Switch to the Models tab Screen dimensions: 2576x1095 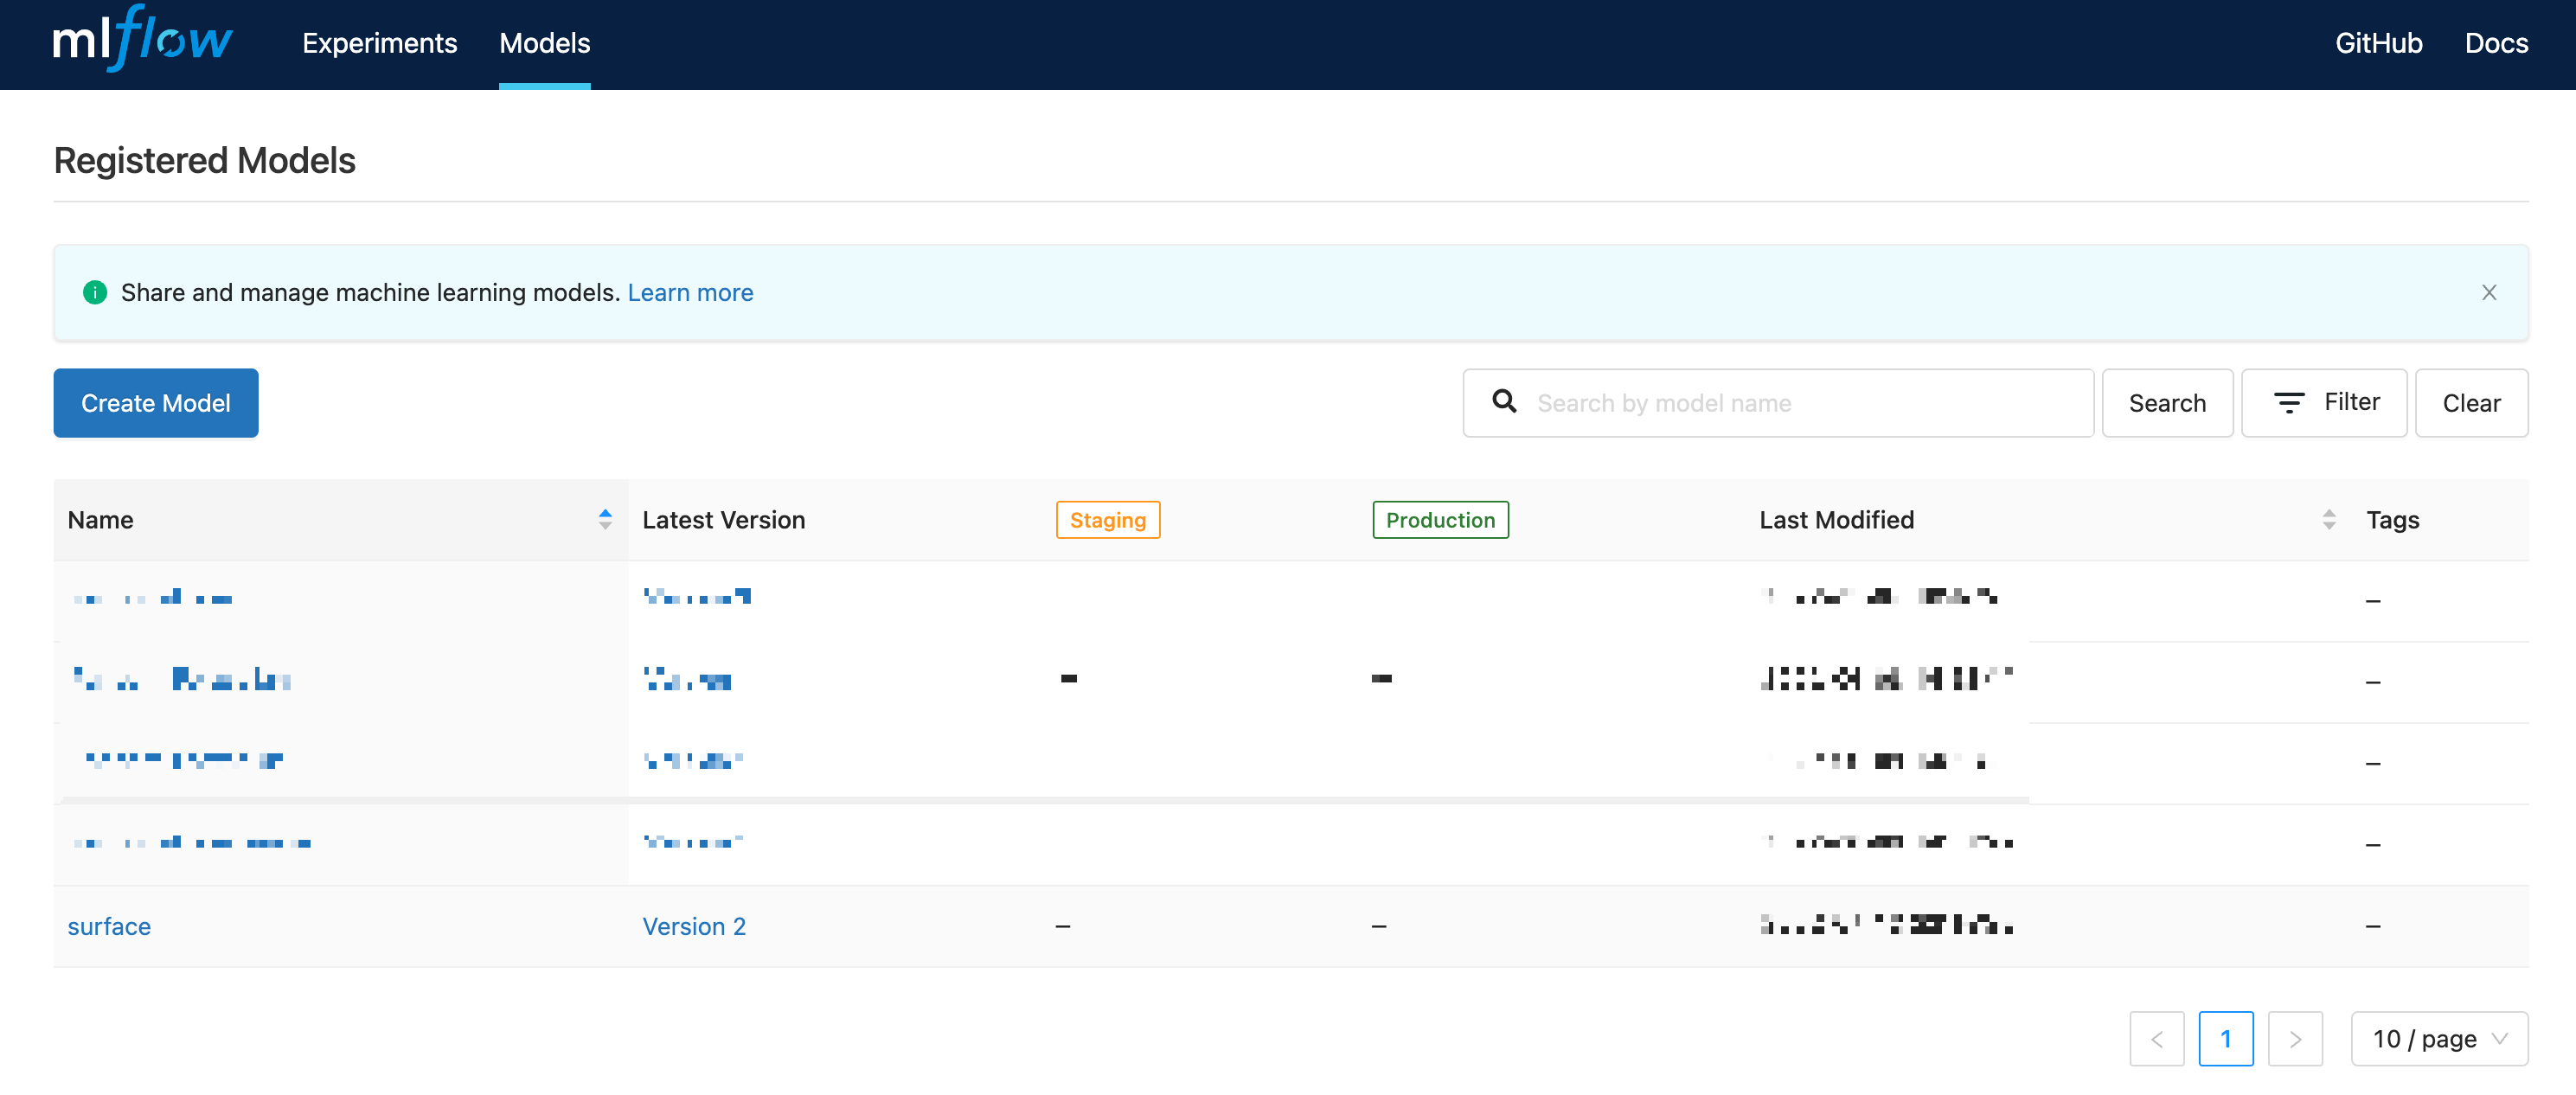[544, 43]
